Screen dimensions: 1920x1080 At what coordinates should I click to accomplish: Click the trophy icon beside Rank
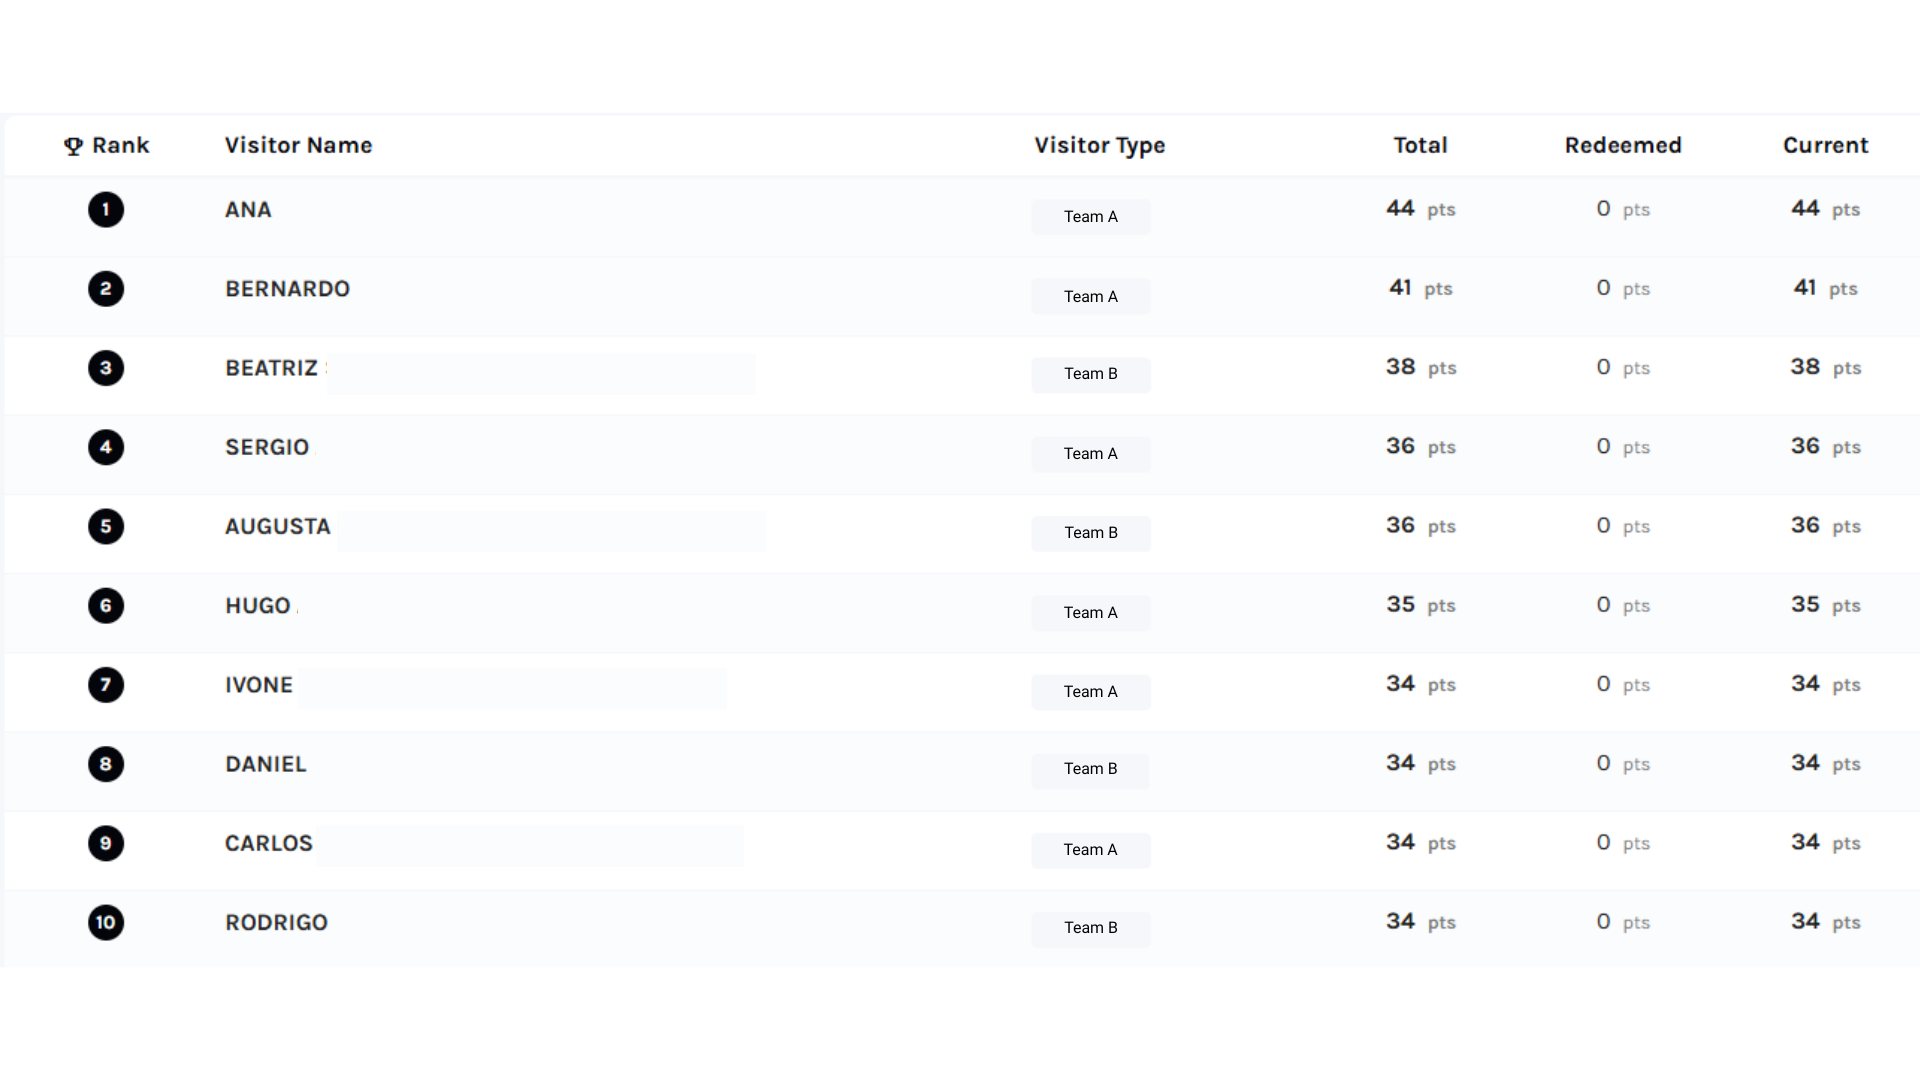[73, 146]
